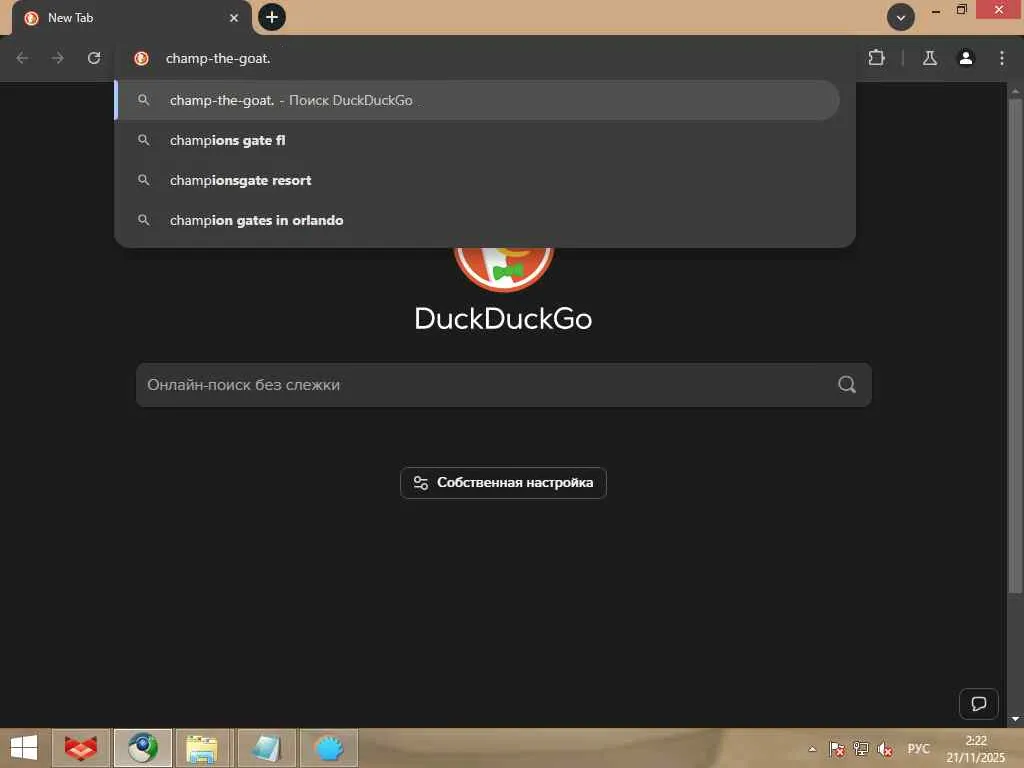Open a new tab with plus button
1024x768 pixels.
[x=272, y=17]
